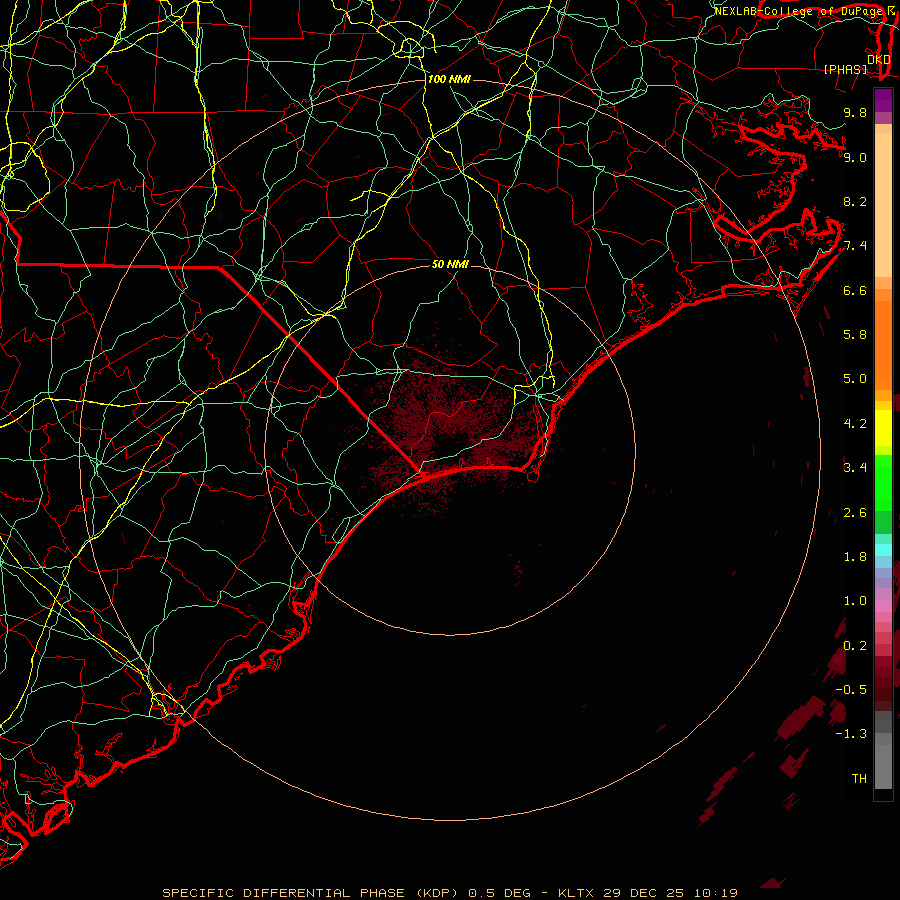Click the 3.4 value on the color scale
The width and height of the screenshot is (900, 900).
coord(855,468)
